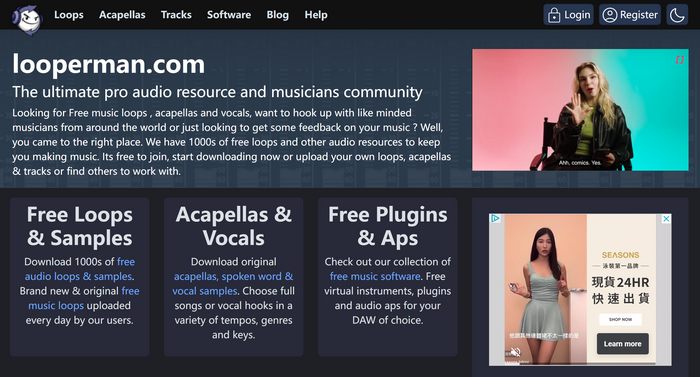The width and height of the screenshot is (700, 377).
Task: Toggle dark mode with moon icon
Action: tap(677, 15)
